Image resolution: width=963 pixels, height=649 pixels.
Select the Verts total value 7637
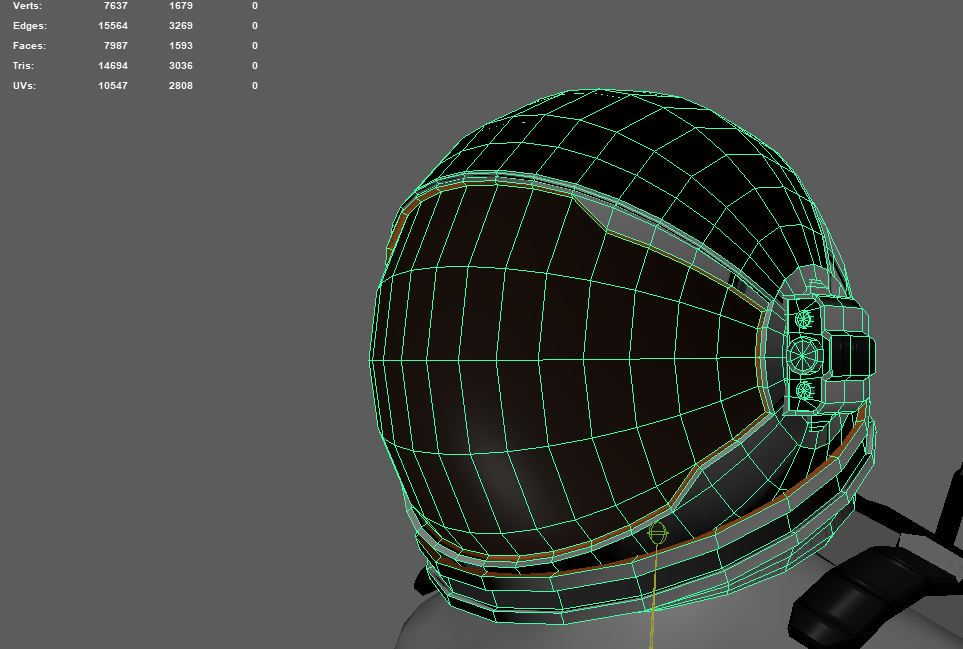coord(115,6)
